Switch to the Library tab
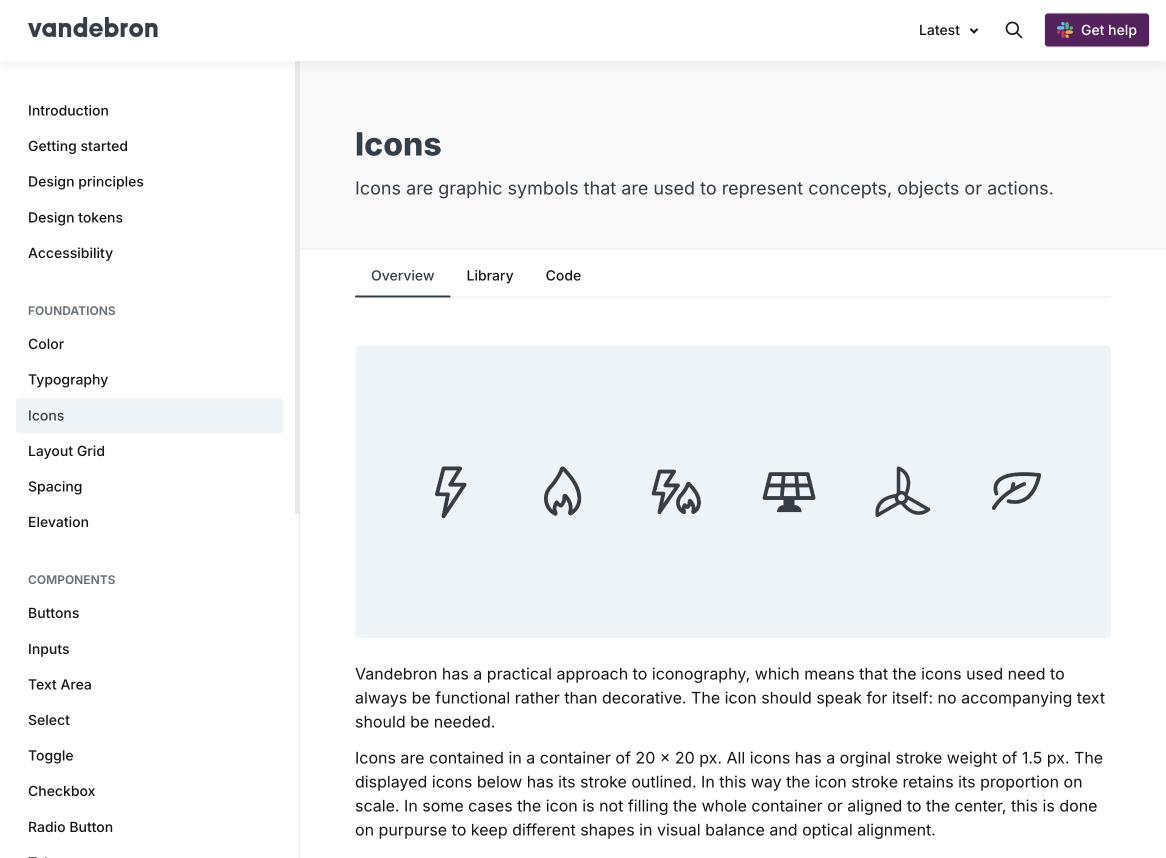The height and width of the screenshot is (858, 1166). point(490,276)
